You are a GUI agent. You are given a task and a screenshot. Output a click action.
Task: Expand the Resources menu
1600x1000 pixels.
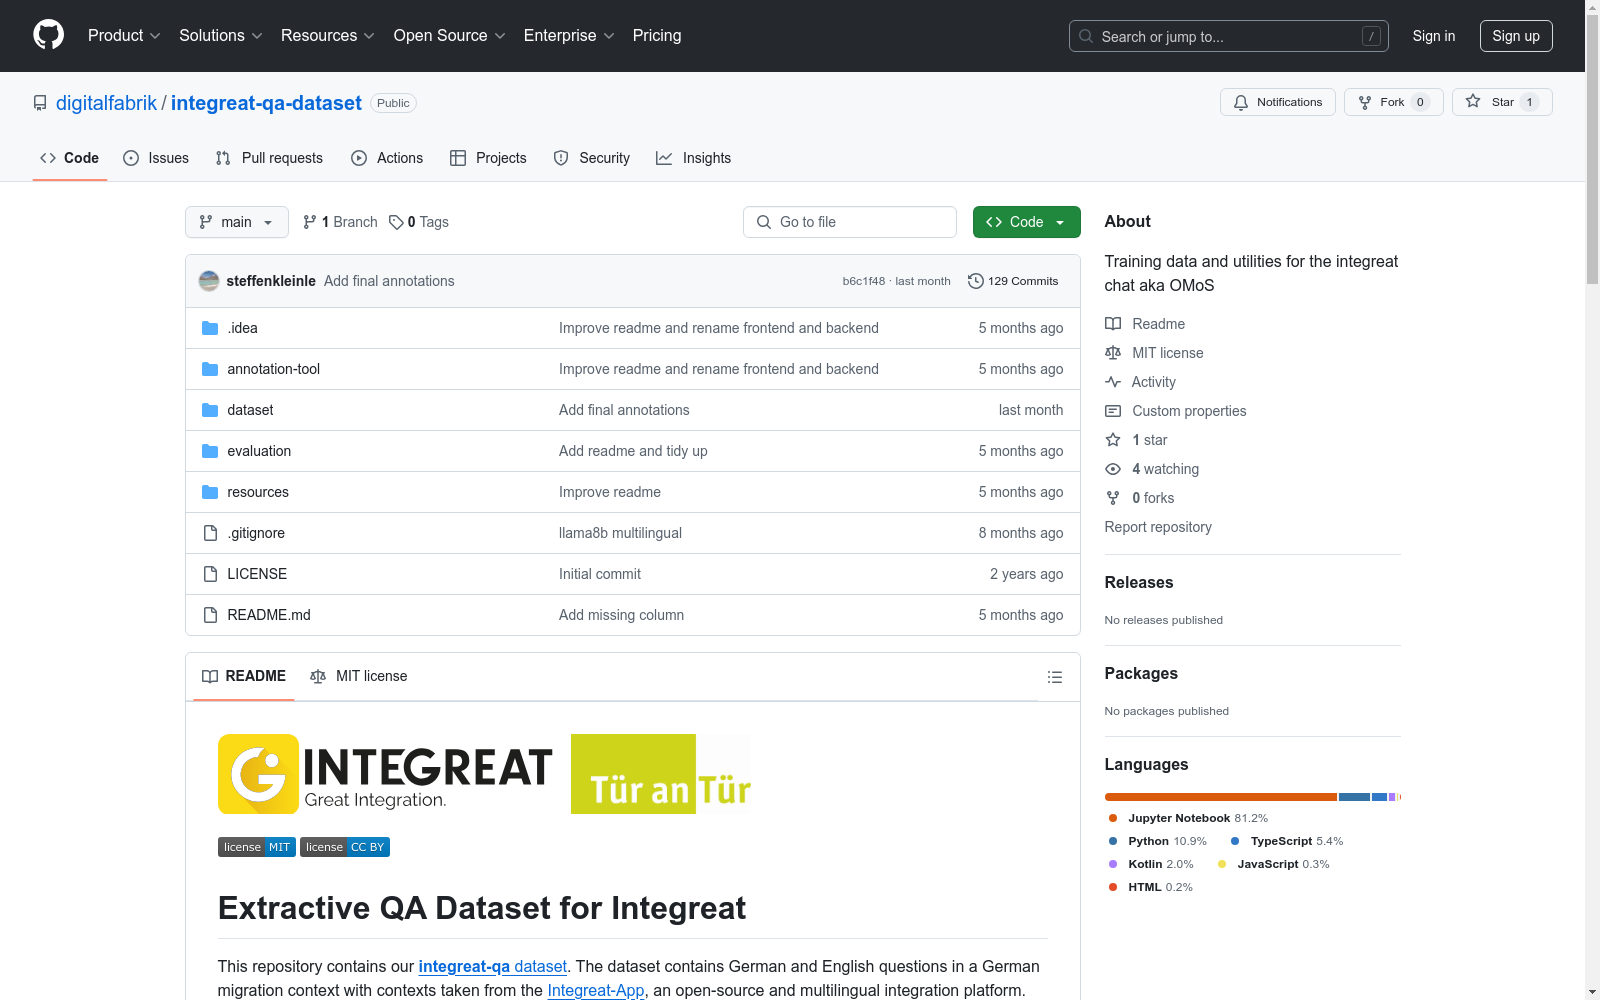328,36
